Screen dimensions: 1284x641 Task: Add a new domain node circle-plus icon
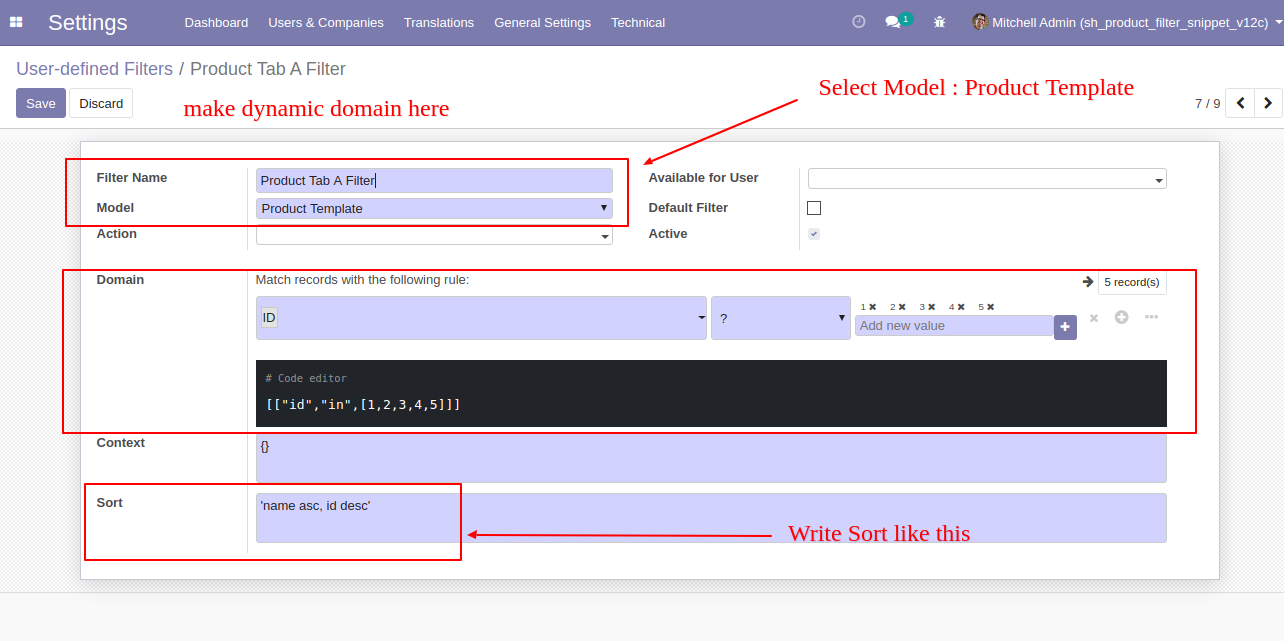tap(1122, 317)
